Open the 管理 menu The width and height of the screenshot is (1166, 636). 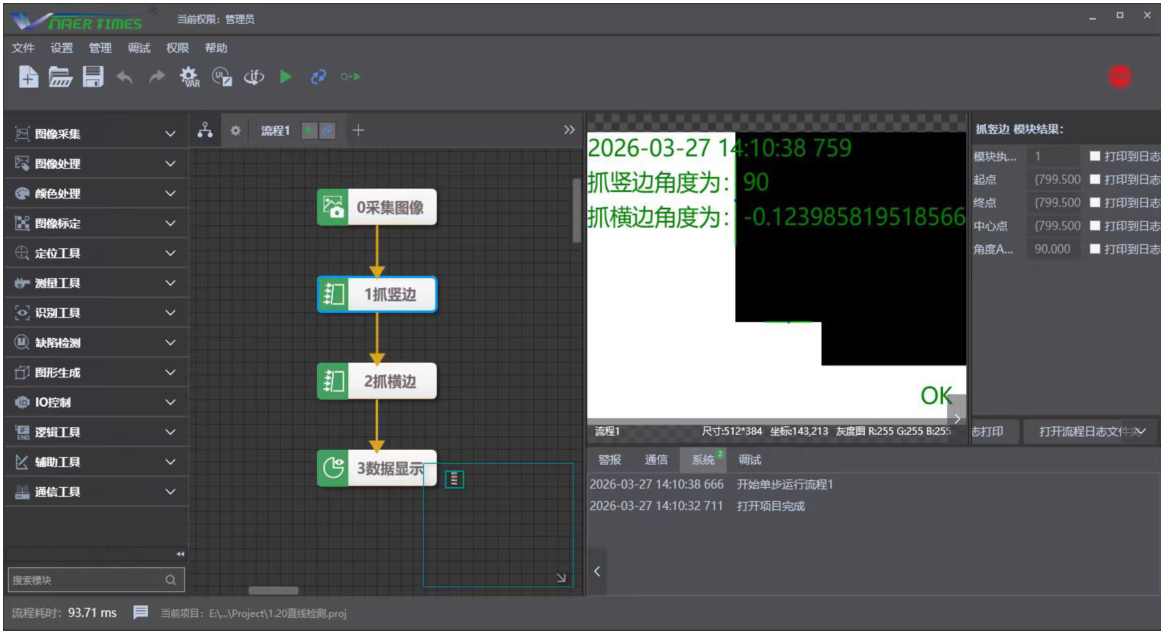pos(100,48)
